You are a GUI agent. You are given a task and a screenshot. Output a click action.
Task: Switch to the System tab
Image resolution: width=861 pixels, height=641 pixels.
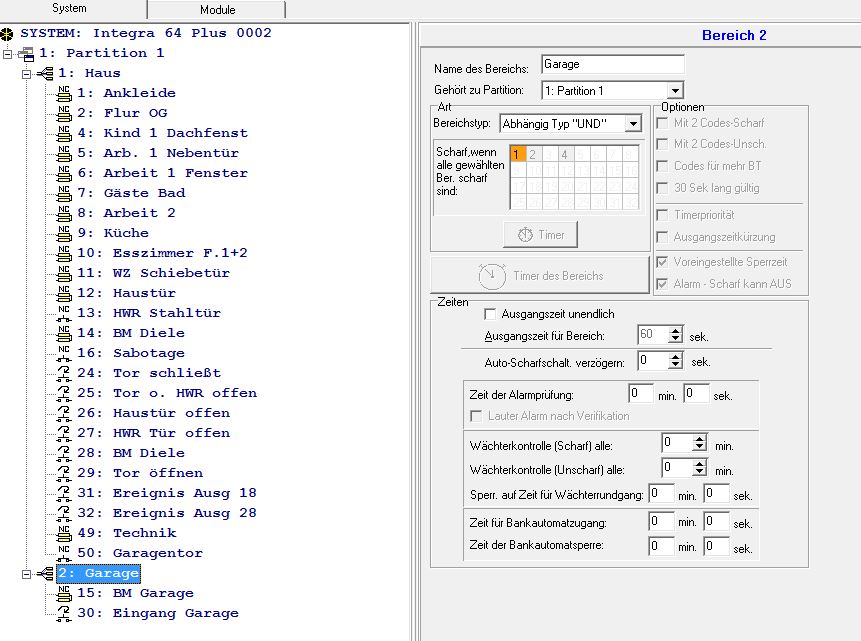69,9
